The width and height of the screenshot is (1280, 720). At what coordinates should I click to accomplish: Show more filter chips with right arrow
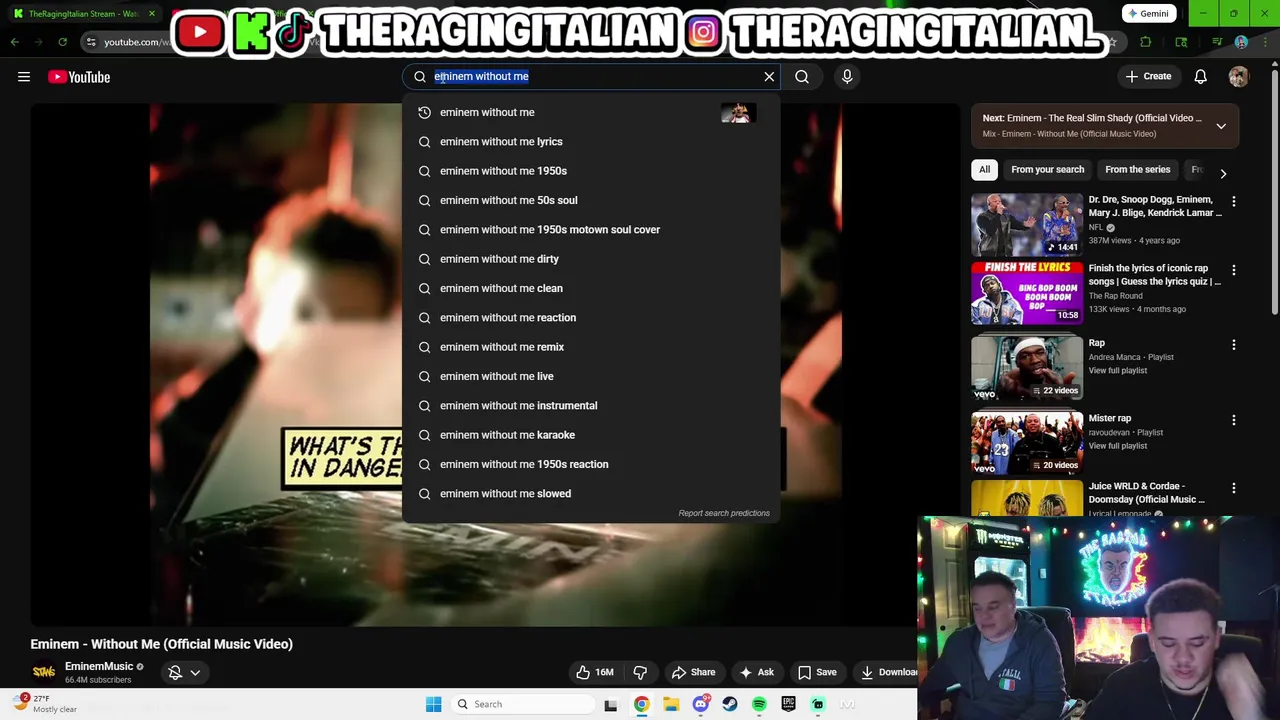(1223, 173)
